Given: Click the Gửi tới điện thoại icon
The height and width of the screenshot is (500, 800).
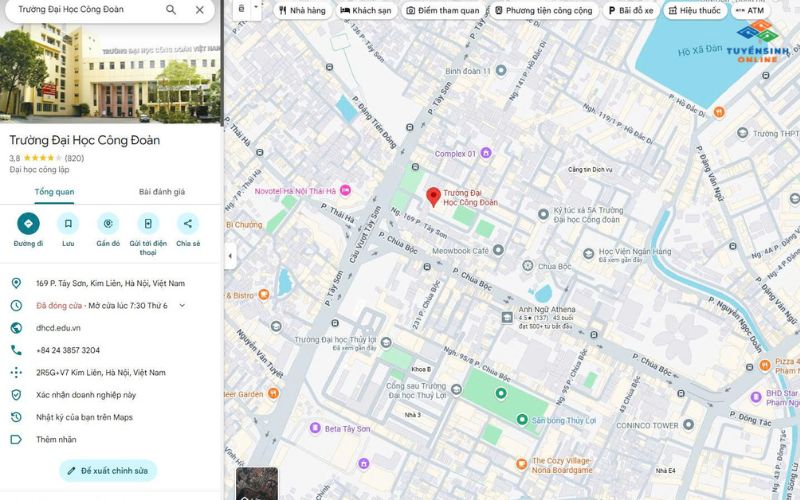Looking at the screenshot, I should tap(148, 223).
